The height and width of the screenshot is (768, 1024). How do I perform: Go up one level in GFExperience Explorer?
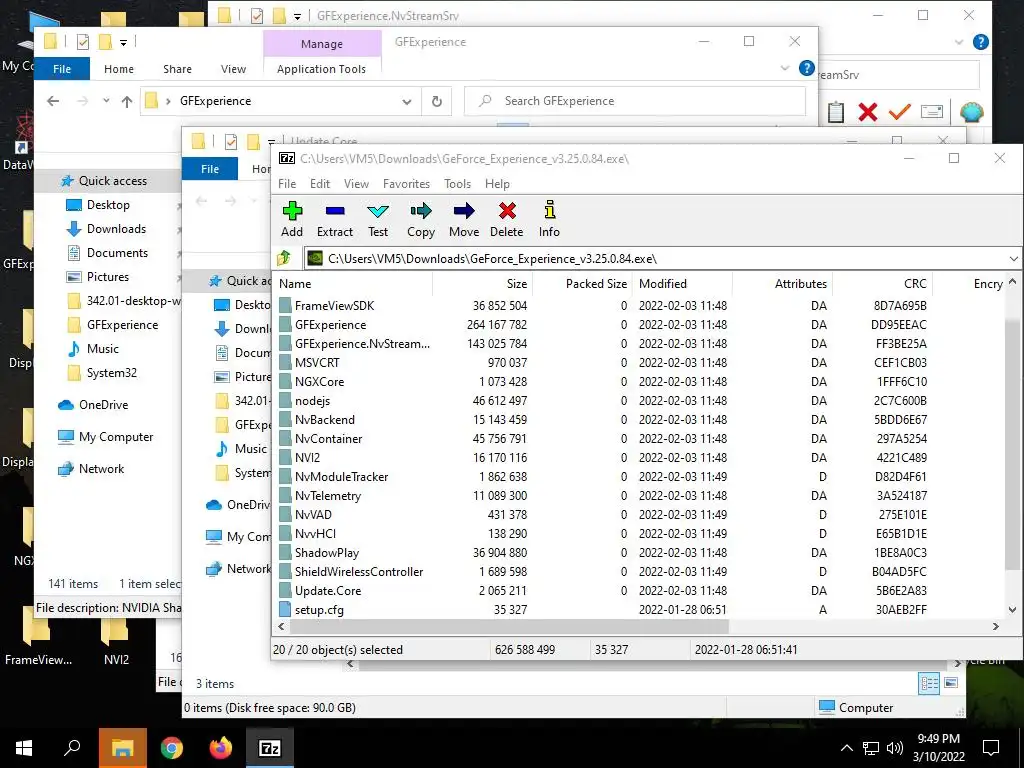click(127, 101)
